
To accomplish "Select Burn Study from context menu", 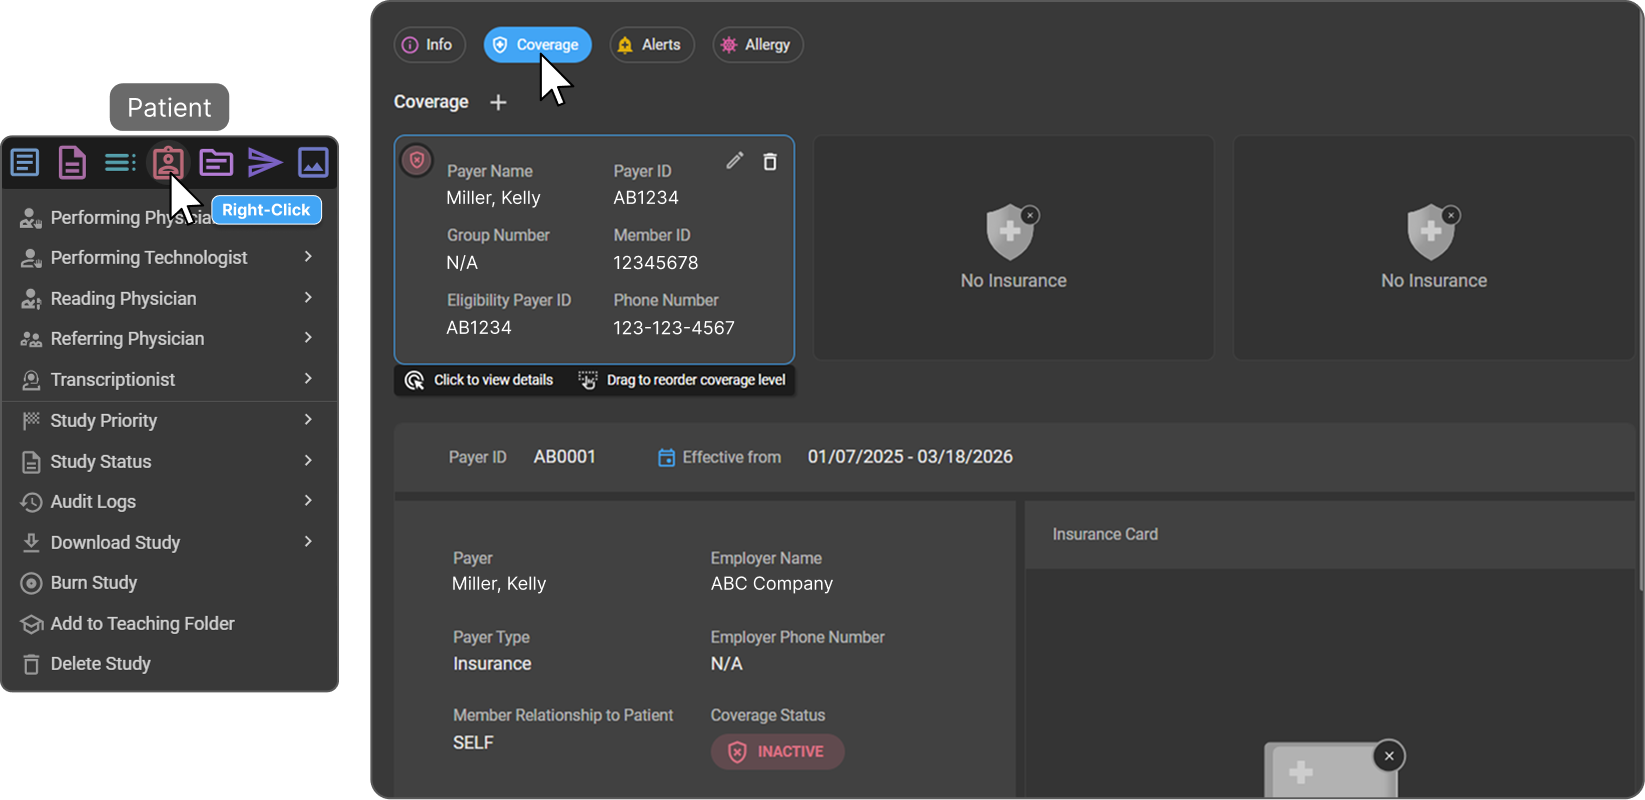I will (94, 583).
